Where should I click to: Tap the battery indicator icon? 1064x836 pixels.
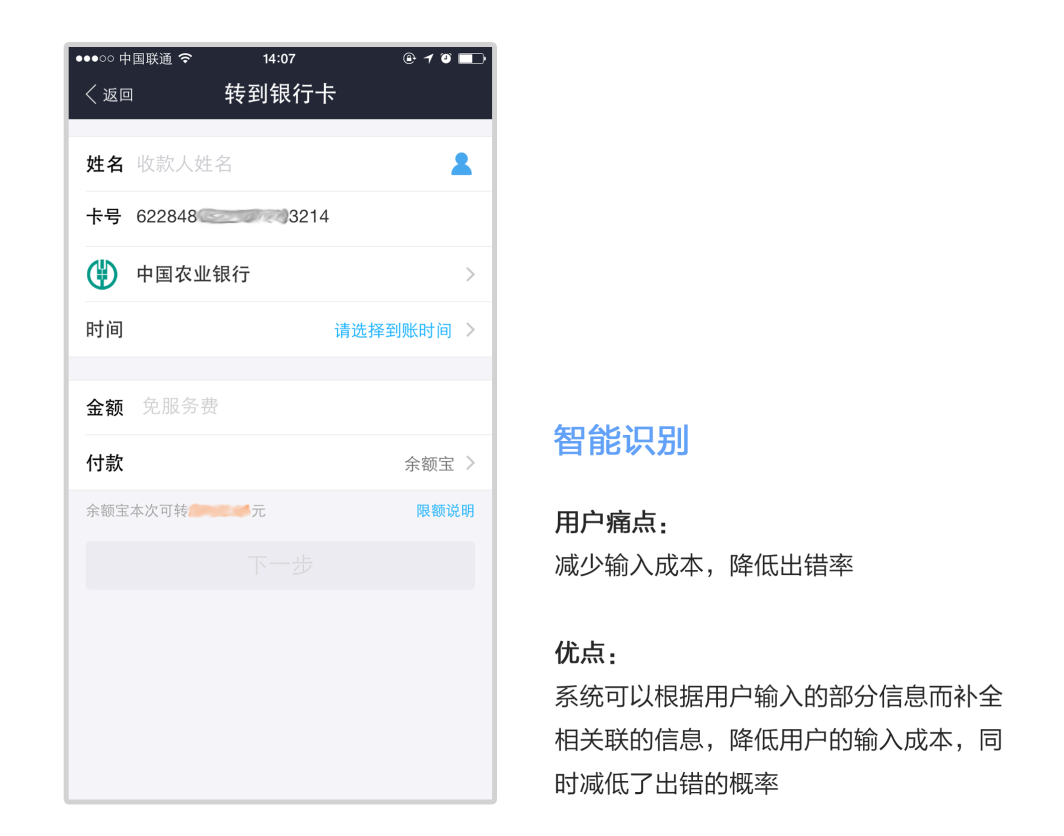(472, 58)
